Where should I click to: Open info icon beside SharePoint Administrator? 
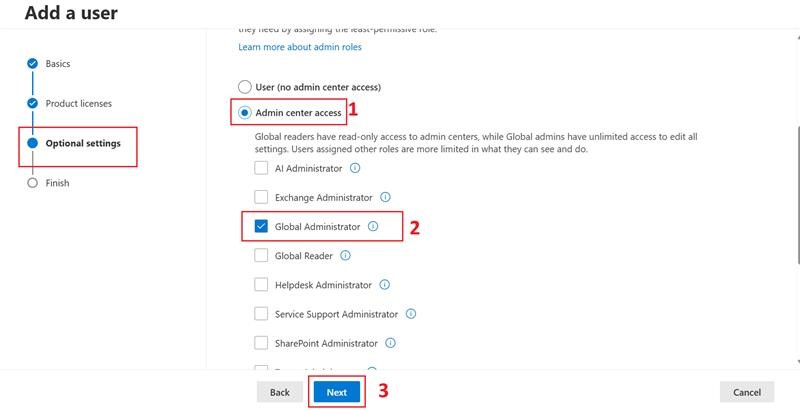(x=390, y=343)
